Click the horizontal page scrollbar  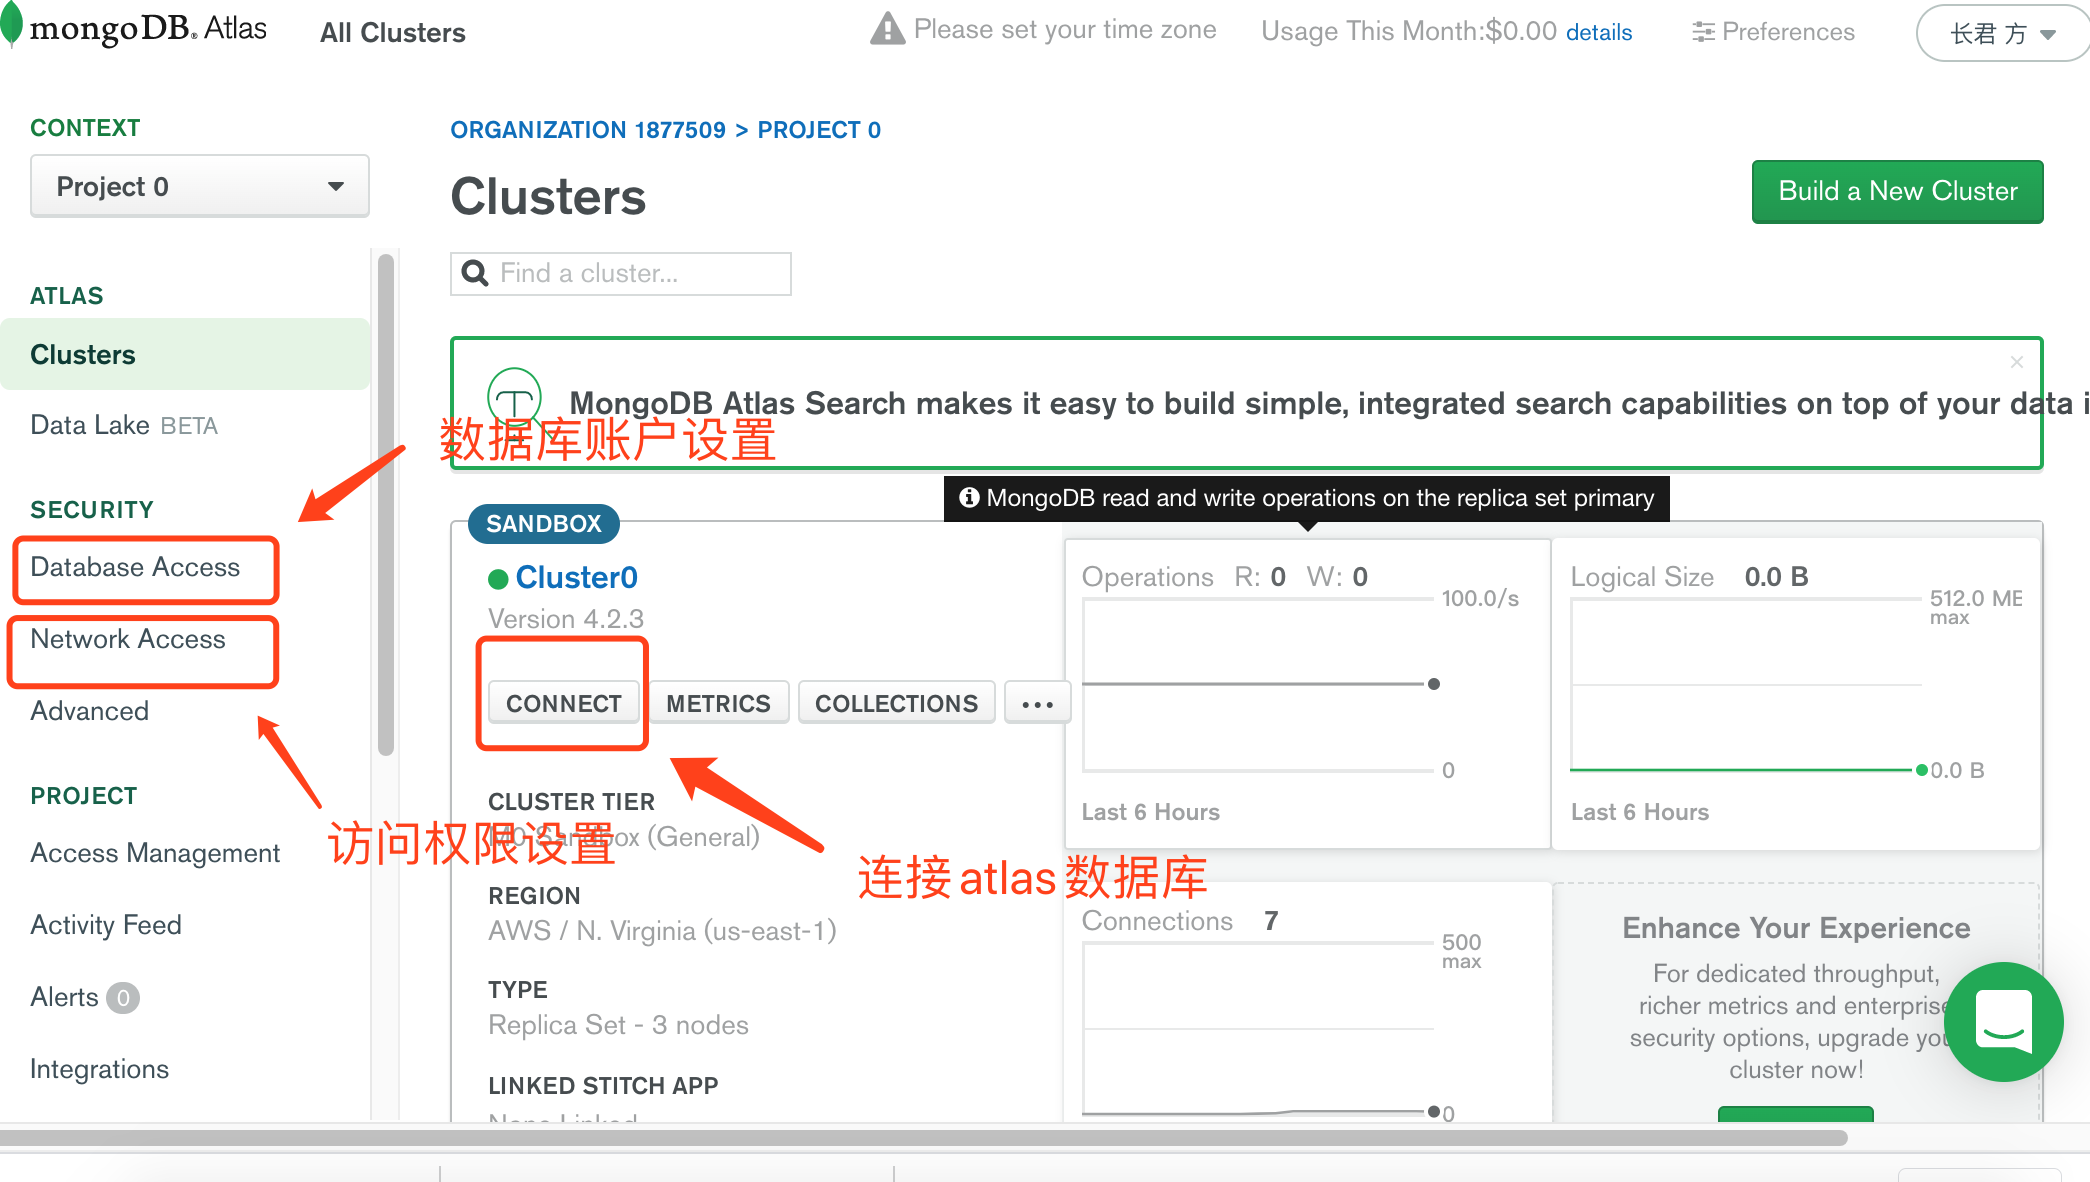[x=923, y=1138]
